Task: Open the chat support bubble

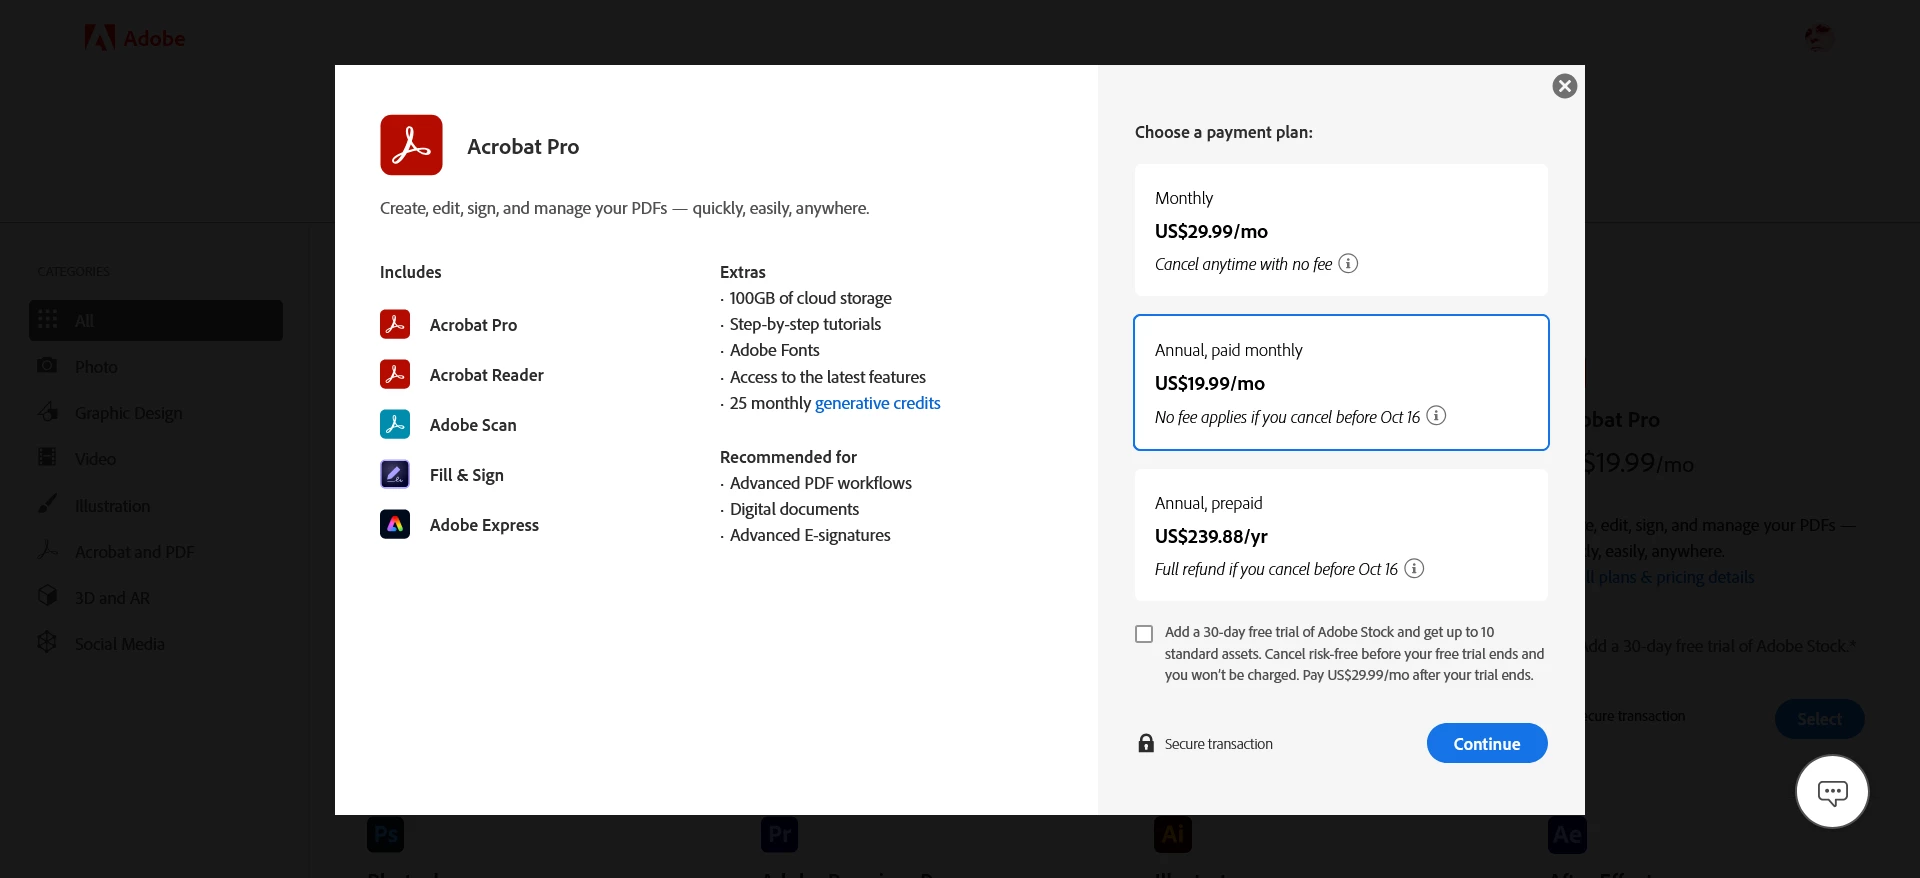Action: pos(1832,792)
